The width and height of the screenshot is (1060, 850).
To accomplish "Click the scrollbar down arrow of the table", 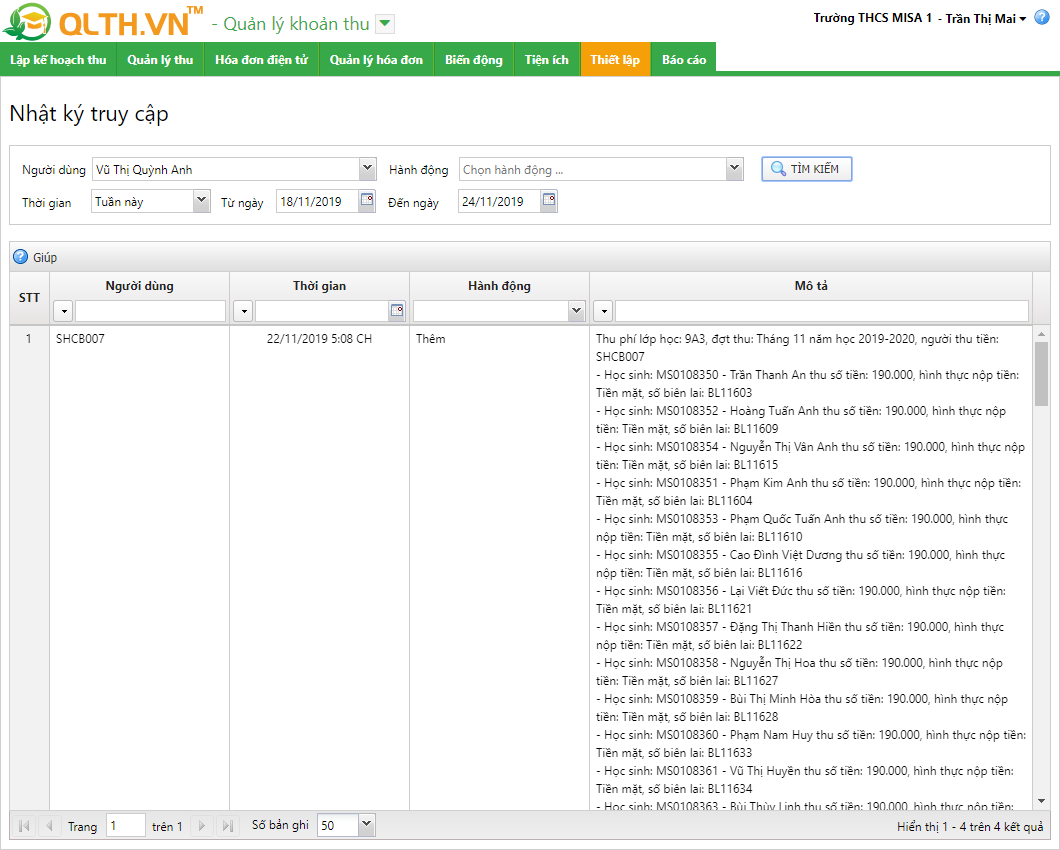I will click(1041, 801).
